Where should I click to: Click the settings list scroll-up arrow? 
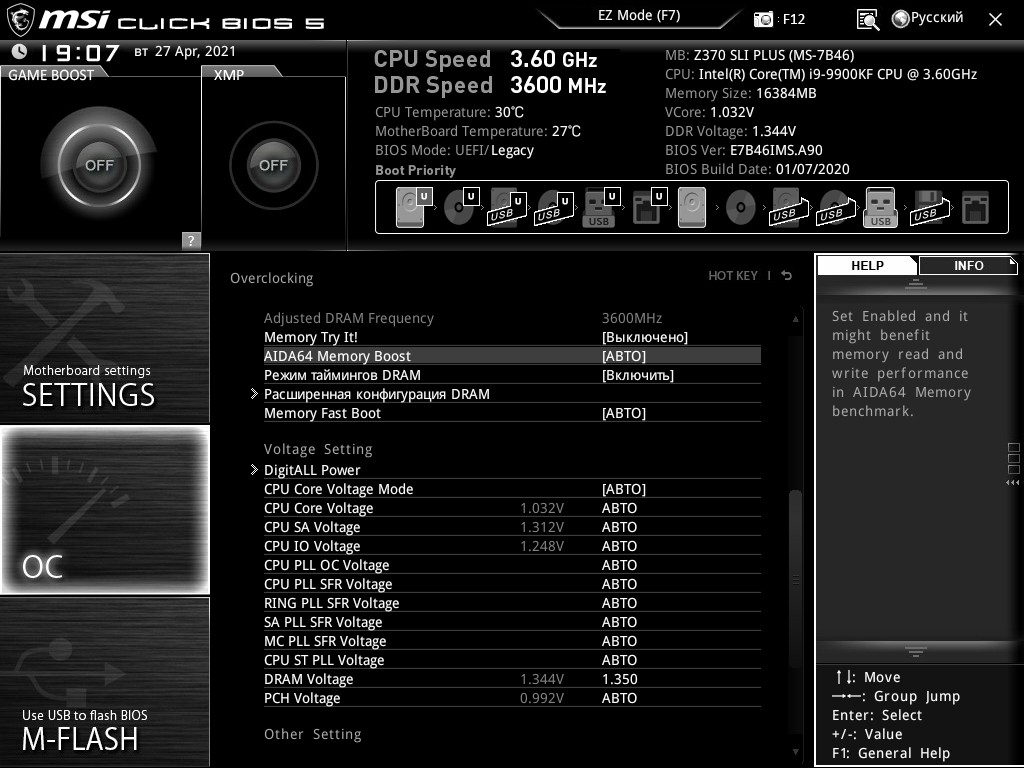795,319
